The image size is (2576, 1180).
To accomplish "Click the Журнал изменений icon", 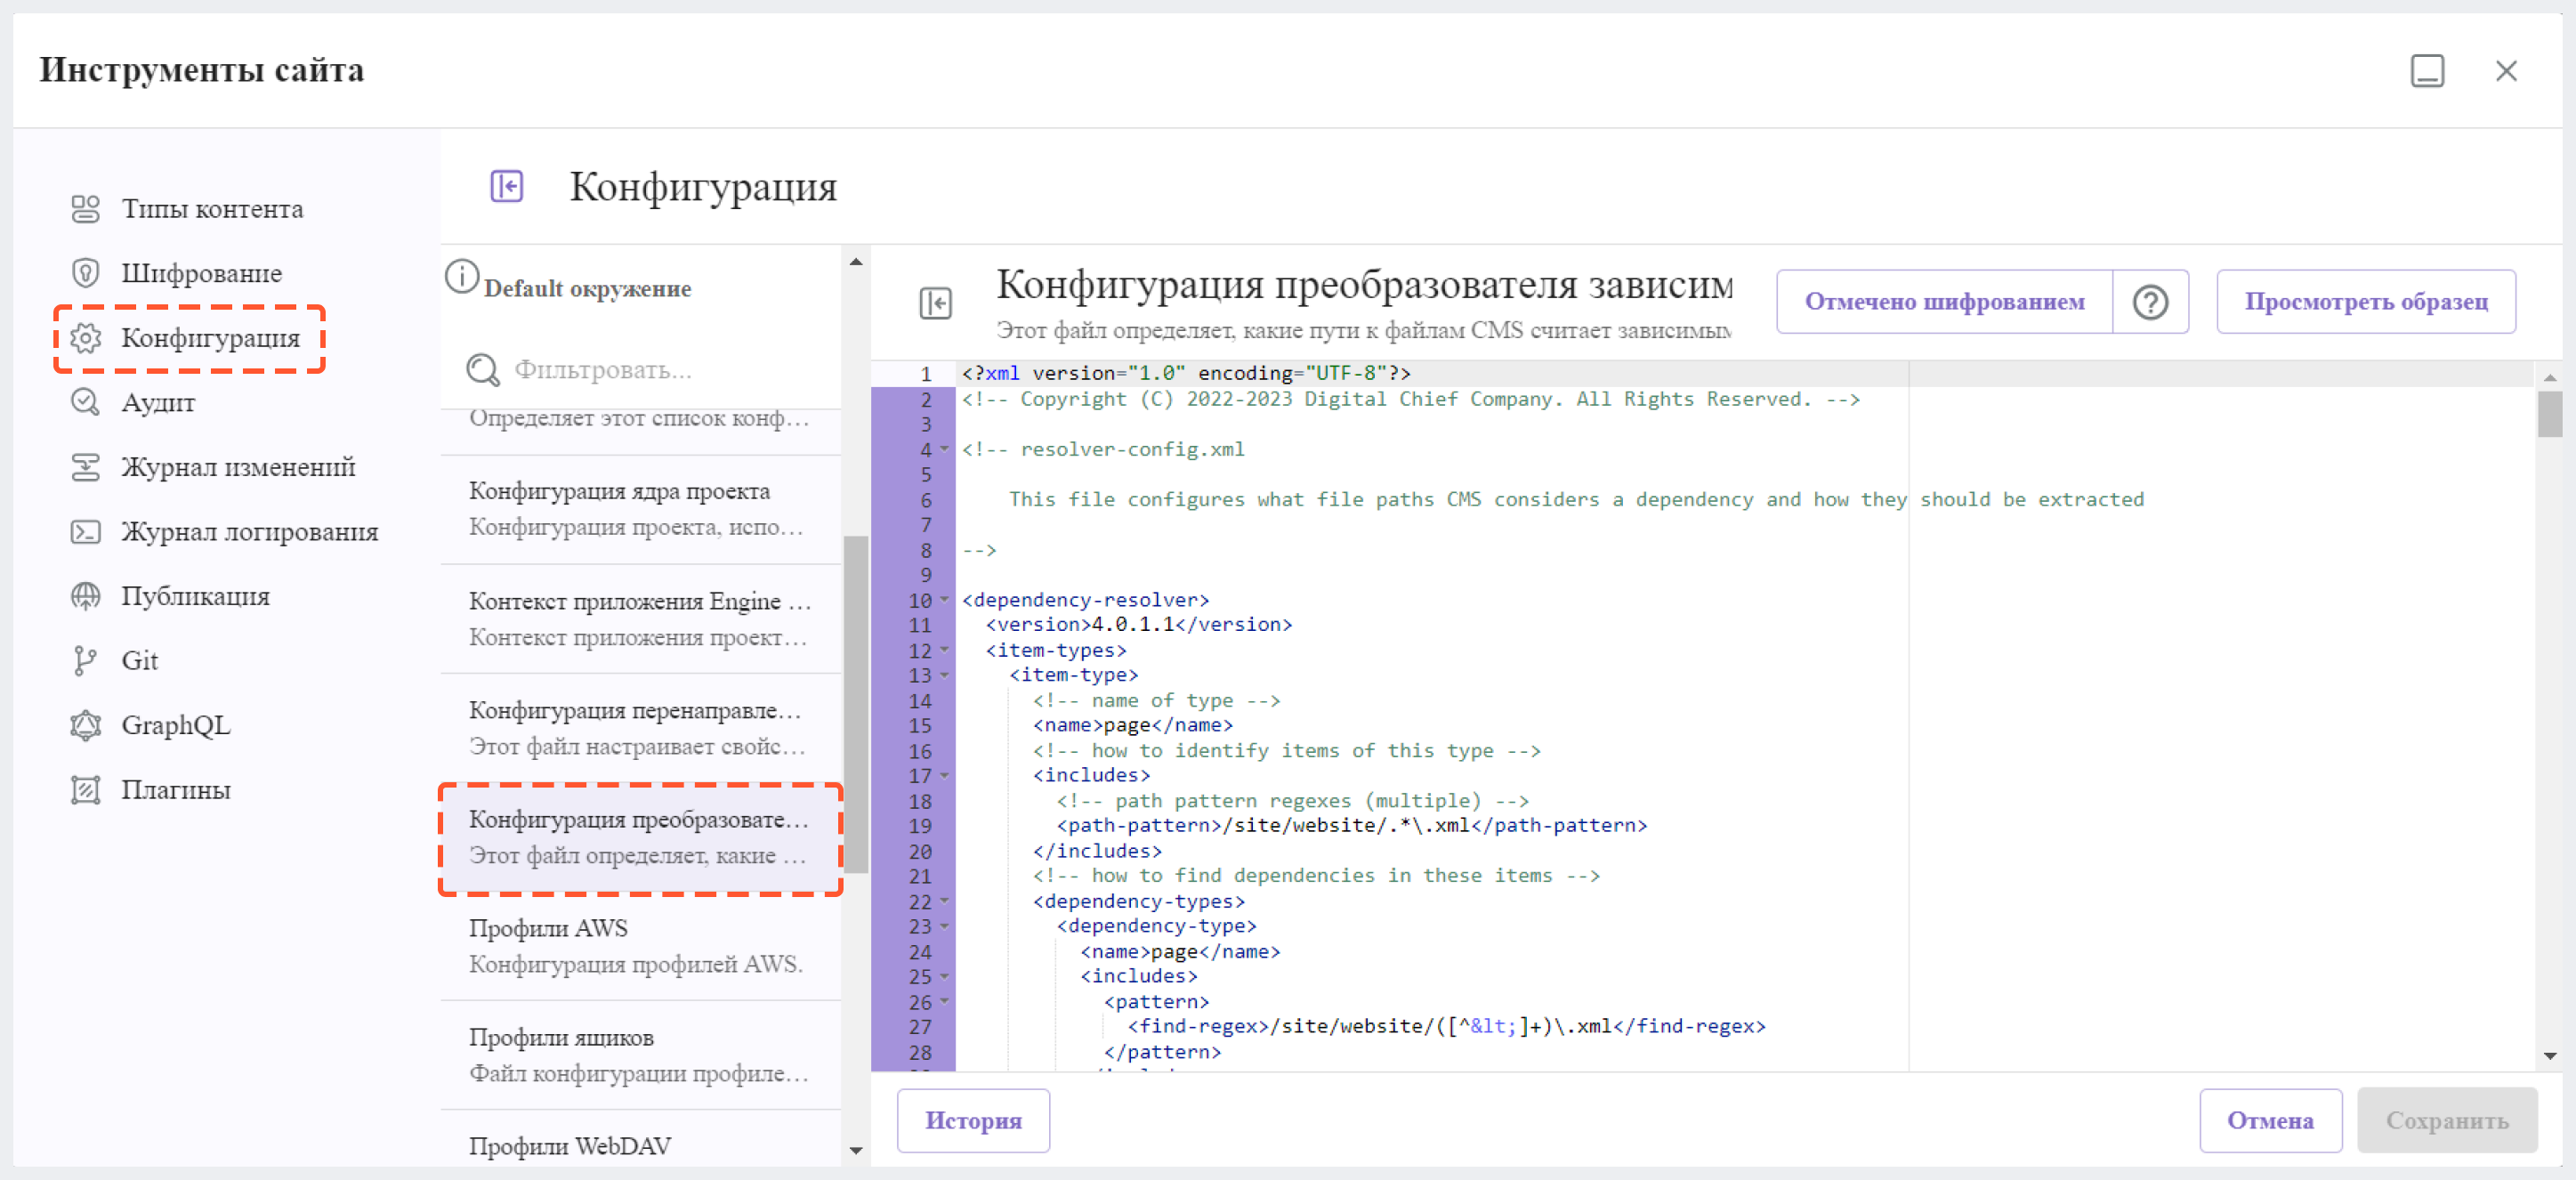I will click(86, 467).
